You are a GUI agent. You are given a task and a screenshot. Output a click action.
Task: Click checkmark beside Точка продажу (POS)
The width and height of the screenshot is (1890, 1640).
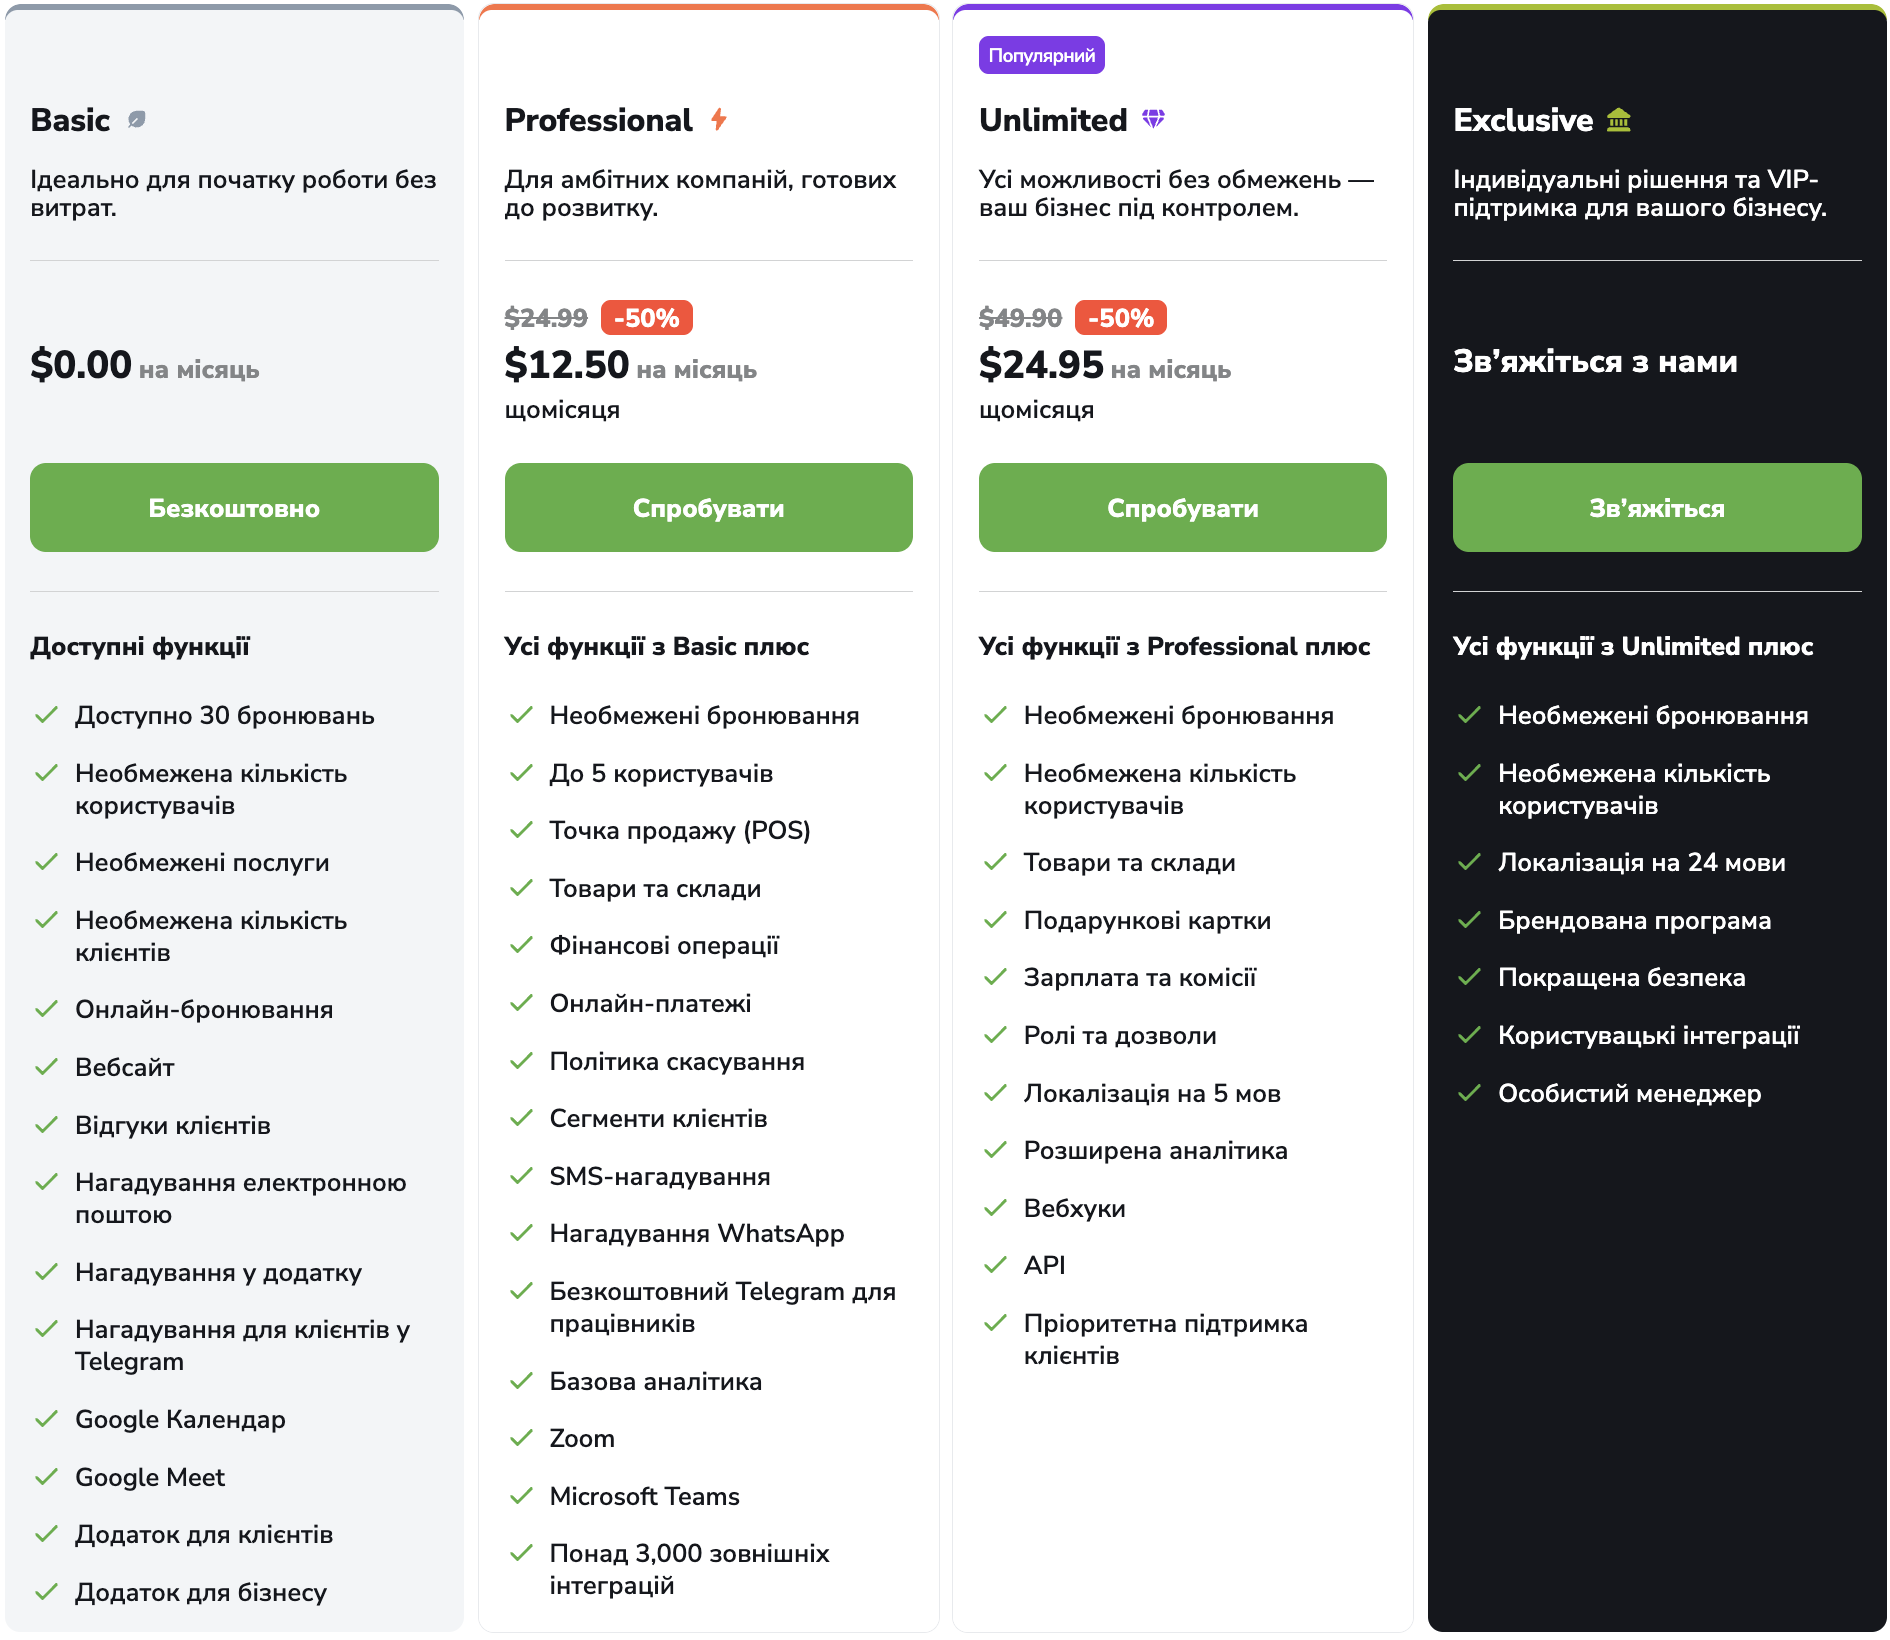coord(521,830)
